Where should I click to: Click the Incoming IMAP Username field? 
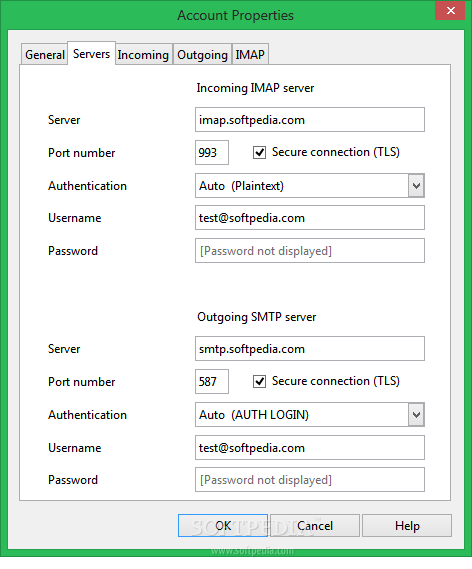309,218
